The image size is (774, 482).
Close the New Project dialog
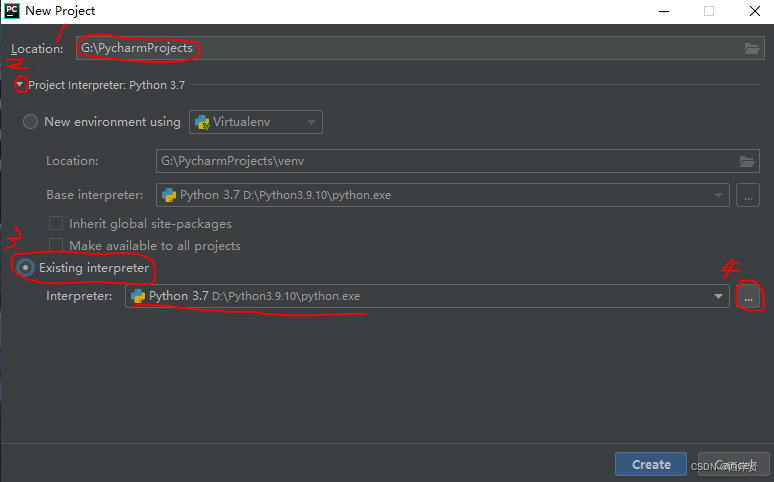coord(755,11)
